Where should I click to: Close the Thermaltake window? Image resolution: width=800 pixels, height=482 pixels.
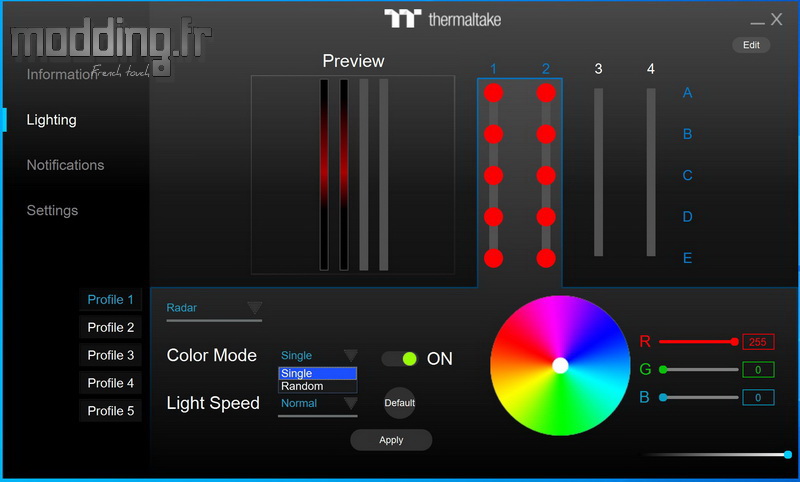pyautogui.click(x=777, y=19)
